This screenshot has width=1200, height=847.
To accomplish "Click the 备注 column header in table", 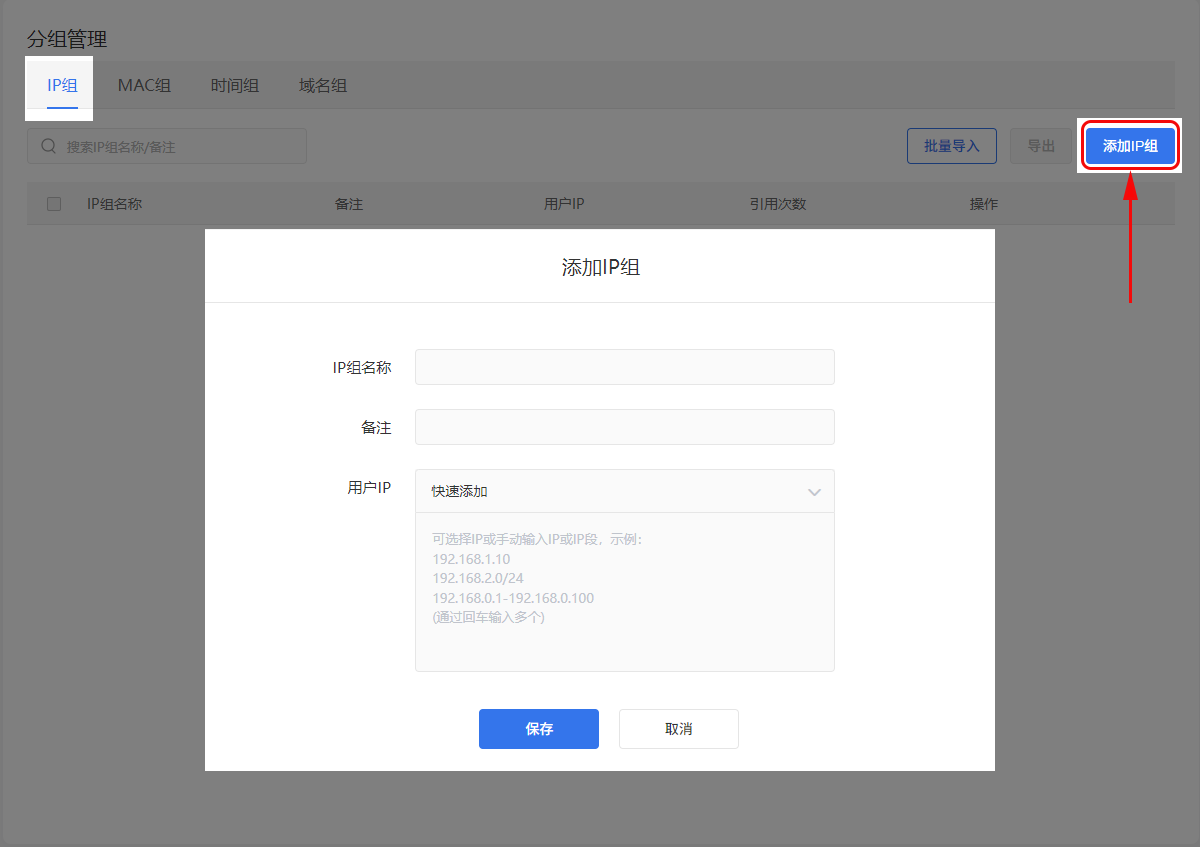I will coord(349,204).
